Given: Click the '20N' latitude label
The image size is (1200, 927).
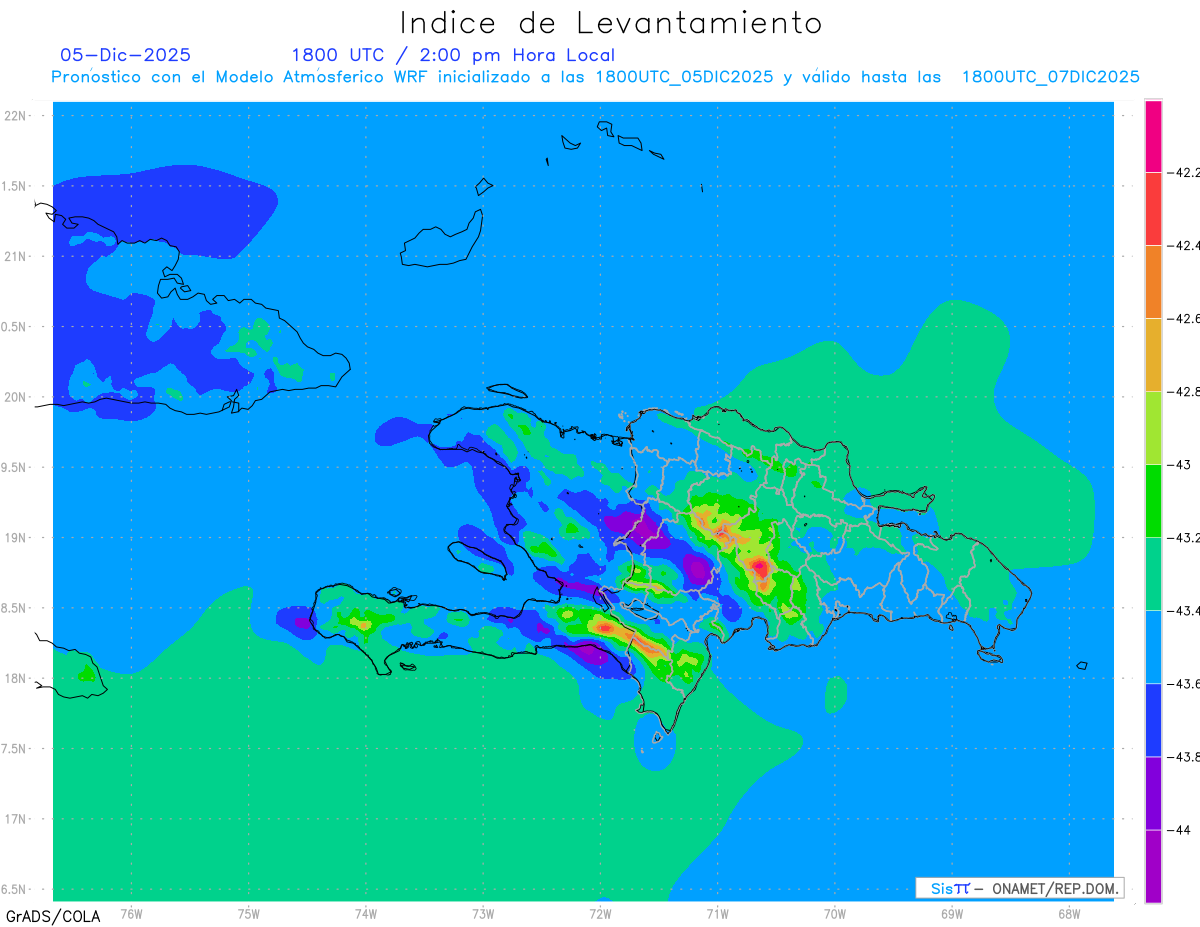Looking at the screenshot, I should (17, 397).
